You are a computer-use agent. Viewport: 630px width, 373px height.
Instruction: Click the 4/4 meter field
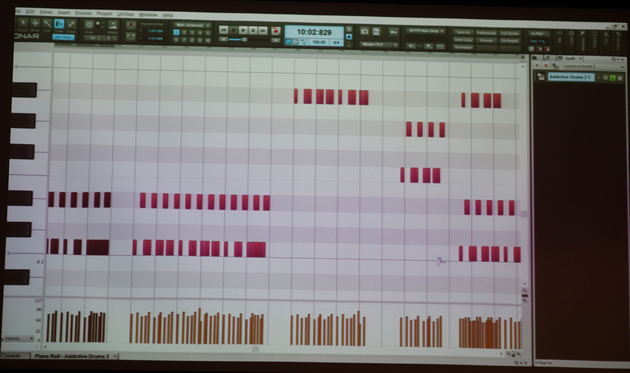[x=336, y=42]
